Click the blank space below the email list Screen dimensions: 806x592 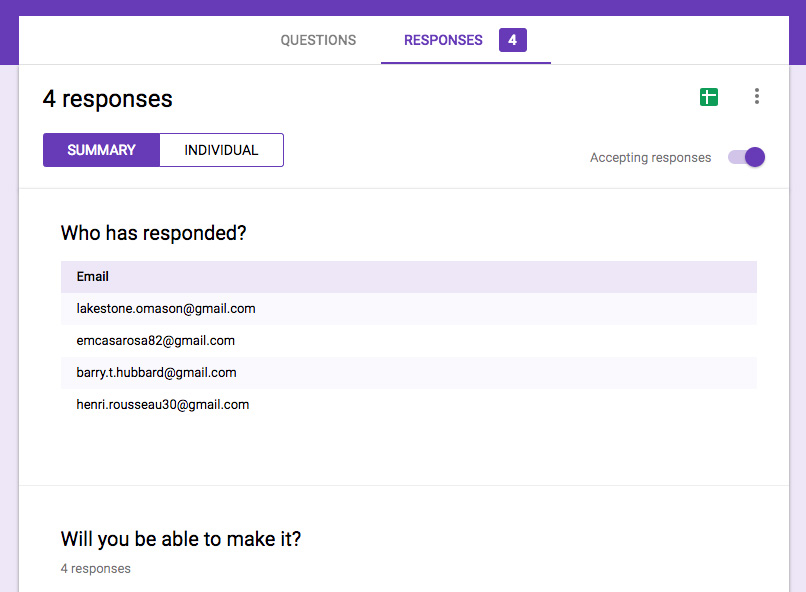(x=400, y=450)
